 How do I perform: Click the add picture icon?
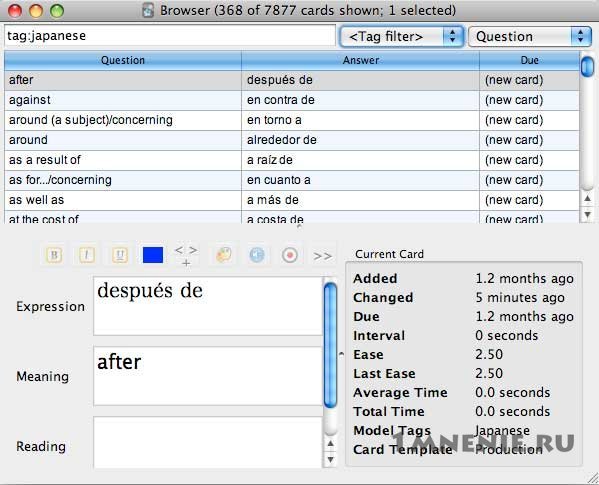tap(224, 255)
